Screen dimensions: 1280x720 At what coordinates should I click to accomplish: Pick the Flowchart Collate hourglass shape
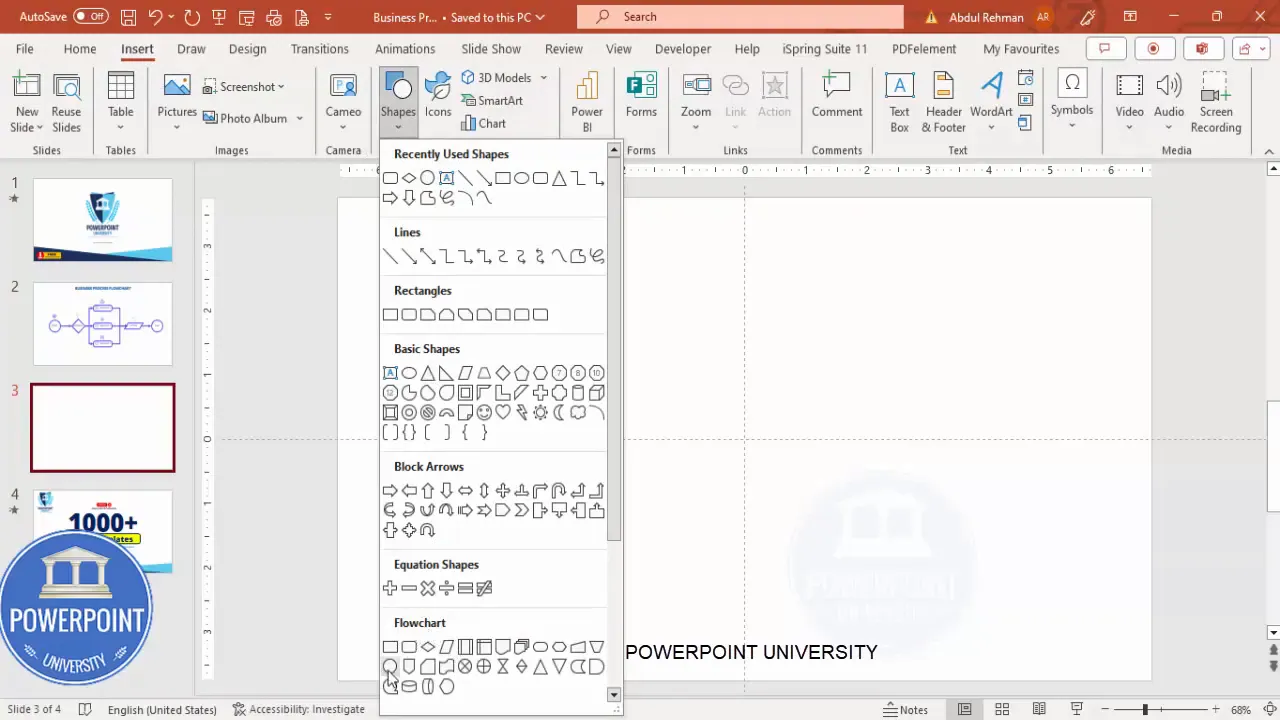[x=503, y=667]
